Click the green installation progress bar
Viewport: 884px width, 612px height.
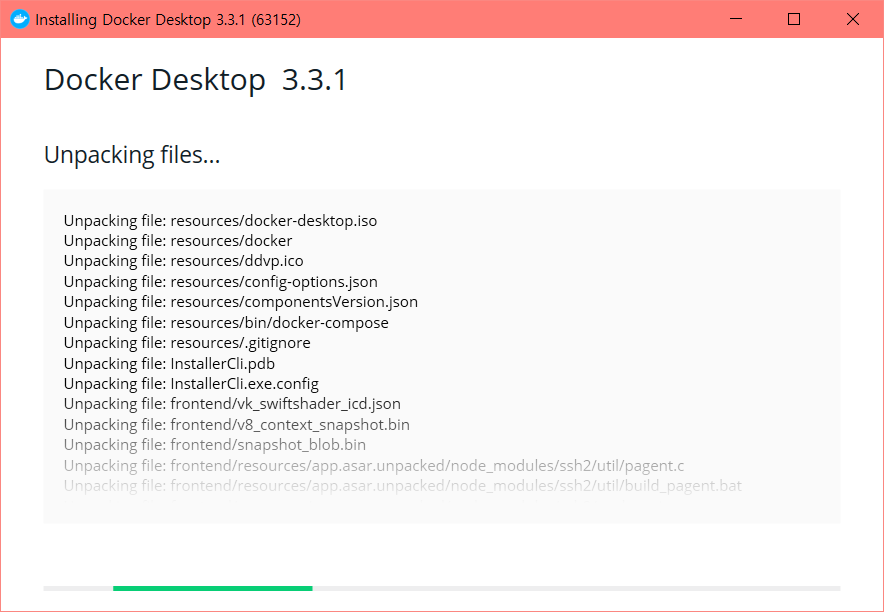click(213, 588)
